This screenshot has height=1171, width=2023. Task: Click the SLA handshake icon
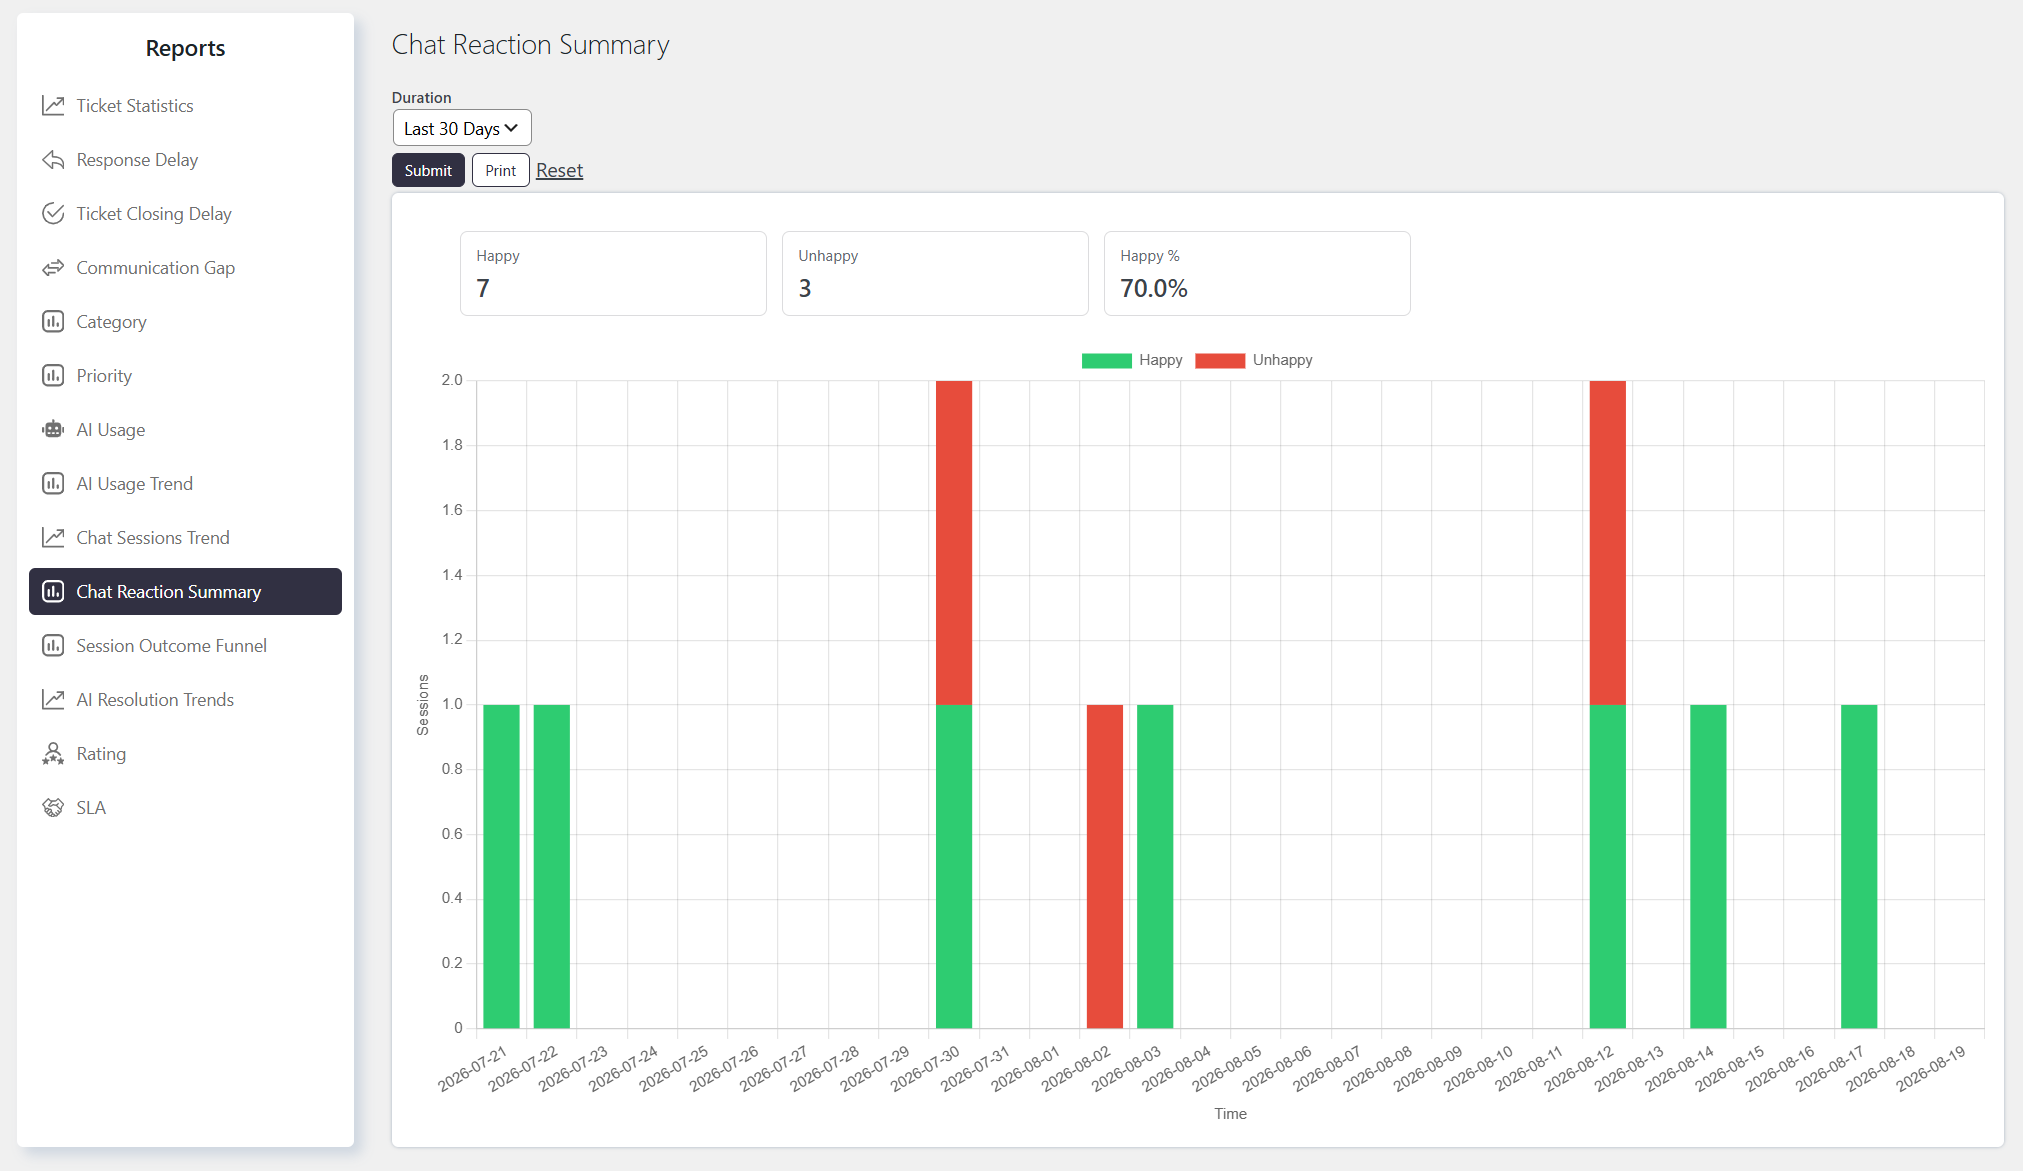[x=53, y=808]
